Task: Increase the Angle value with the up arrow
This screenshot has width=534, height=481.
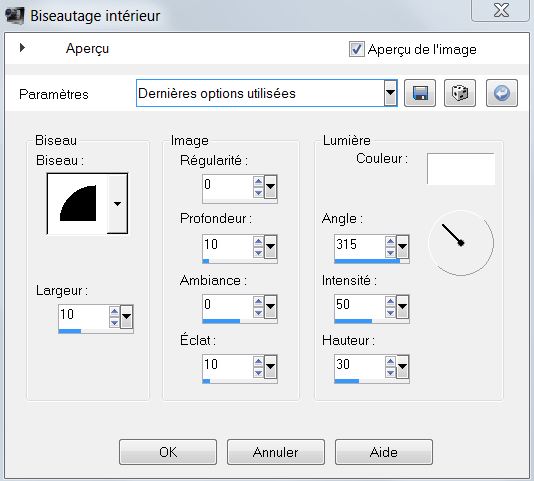Action: point(390,242)
